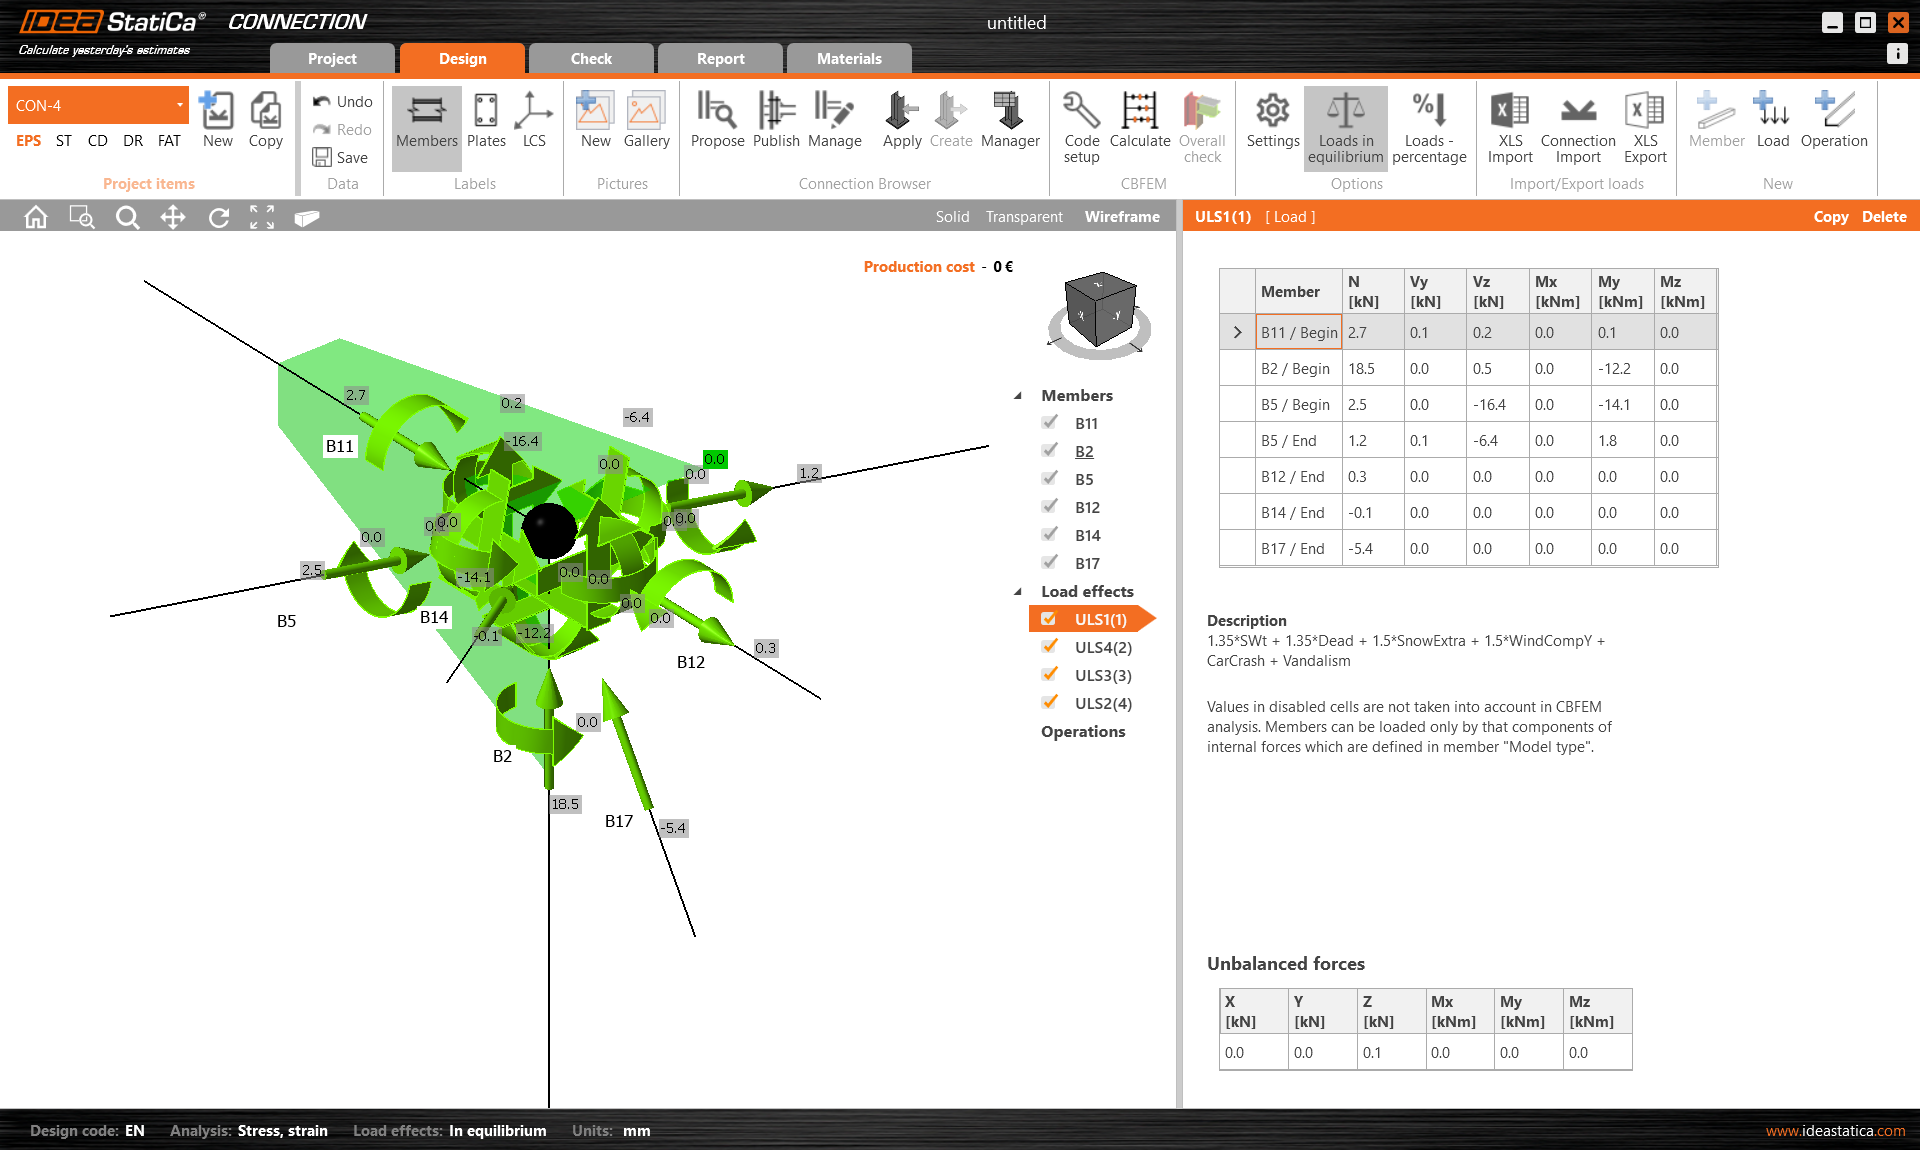Click the home view icon
The width and height of the screenshot is (1920, 1150).
(x=36, y=217)
